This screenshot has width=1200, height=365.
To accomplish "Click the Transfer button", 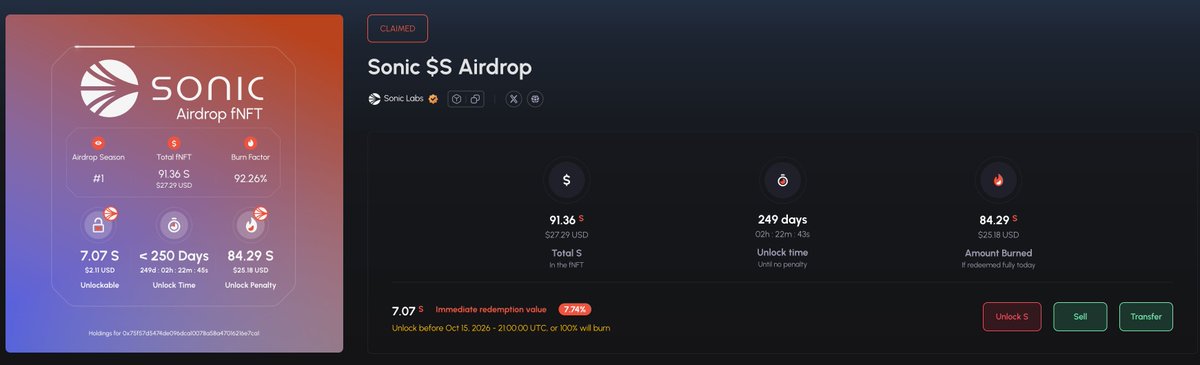I will click(1146, 316).
